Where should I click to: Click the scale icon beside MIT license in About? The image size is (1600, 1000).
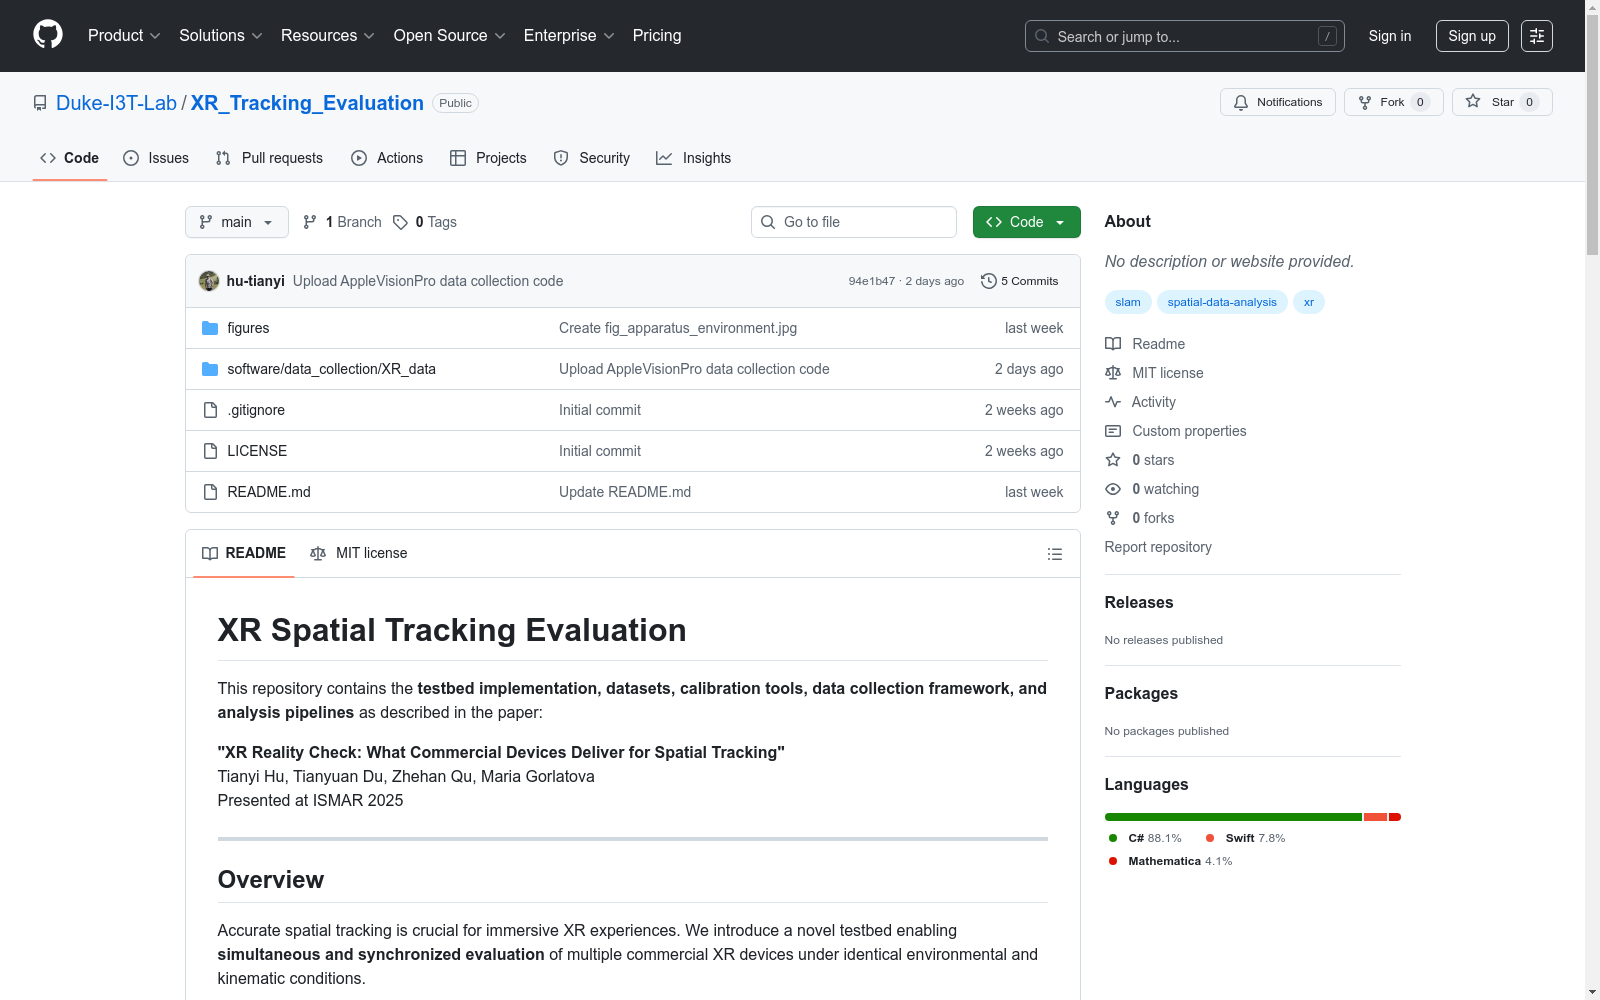click(1113, 373)
